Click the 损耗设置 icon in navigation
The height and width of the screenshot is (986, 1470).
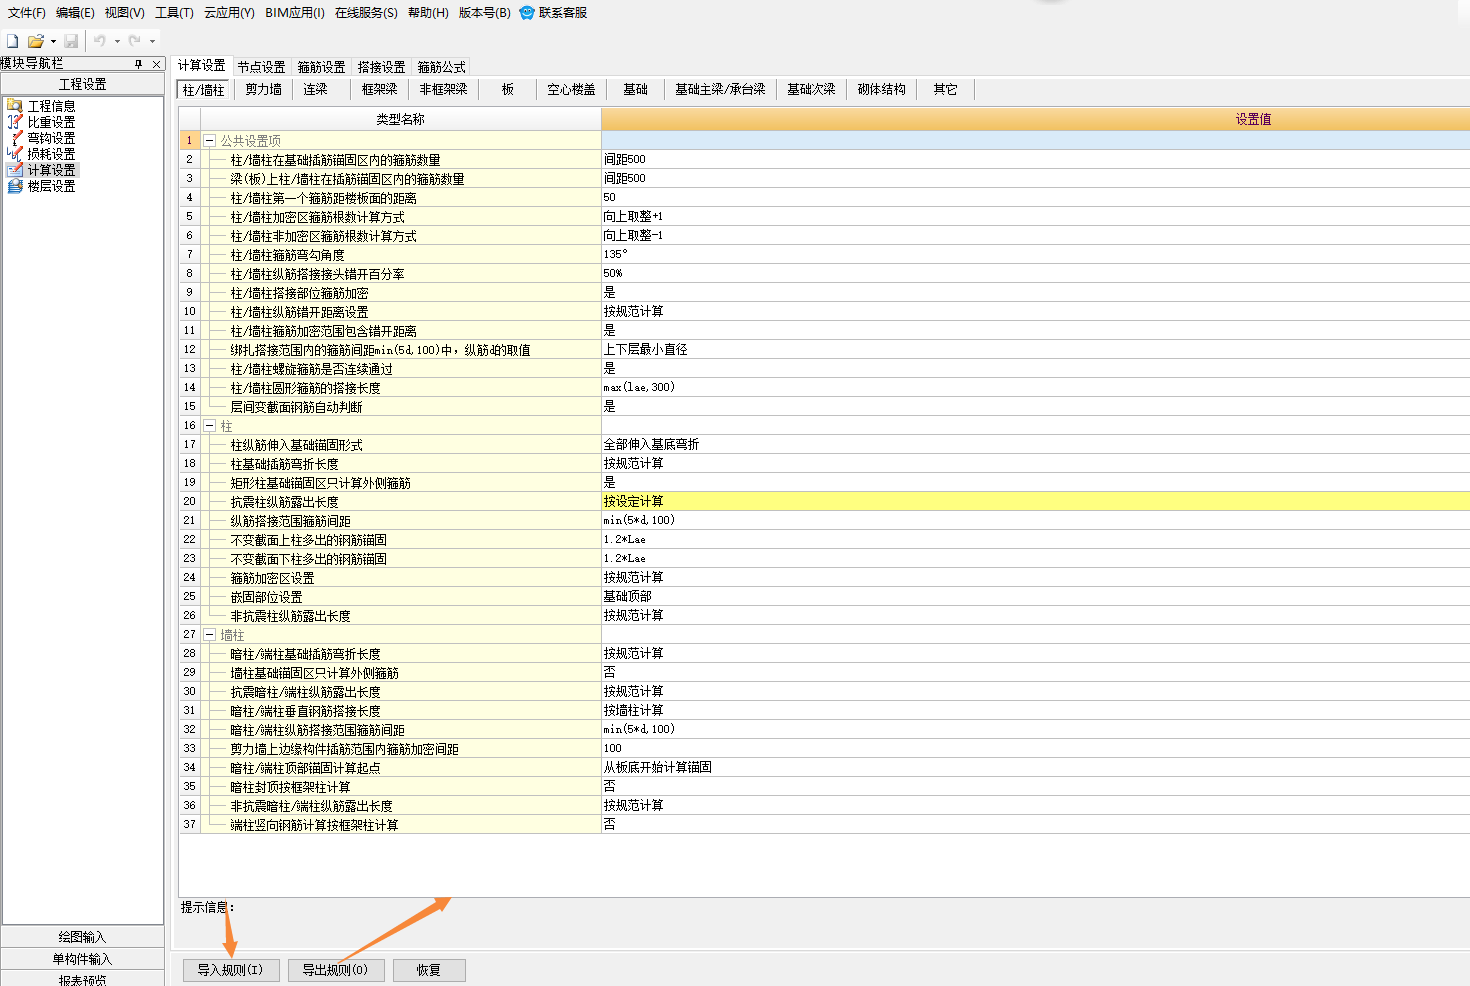(15, 153)
